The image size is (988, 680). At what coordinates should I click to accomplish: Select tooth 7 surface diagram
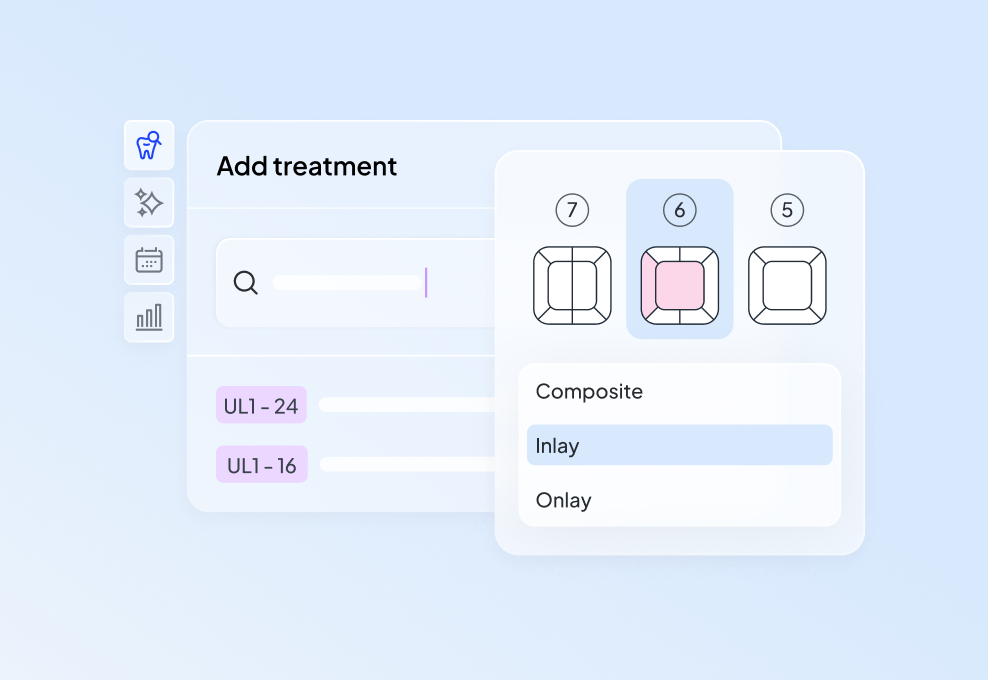point(572,285)
